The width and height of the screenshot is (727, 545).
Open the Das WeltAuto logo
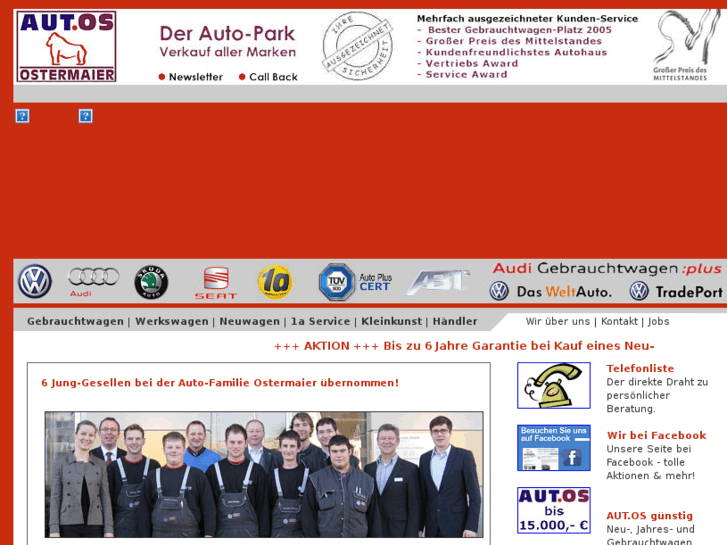pos(550,292)
